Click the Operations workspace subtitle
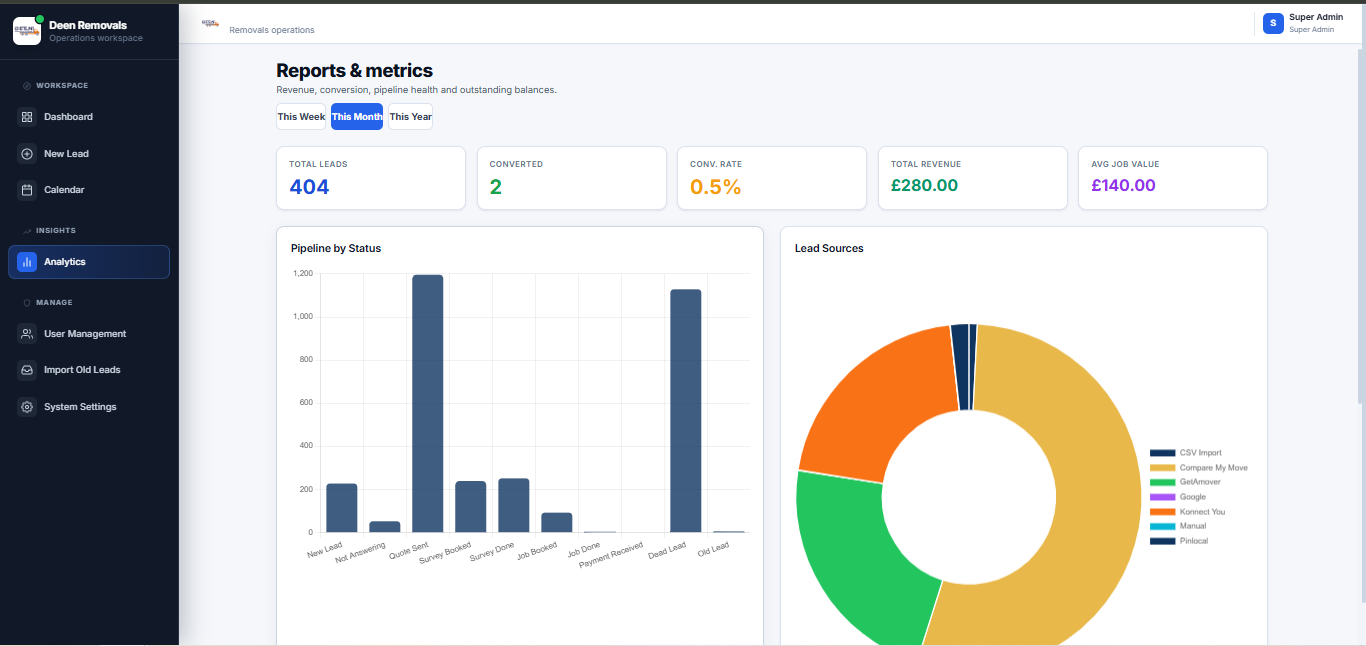Screen dimensions: 1366x646 pos(96,38)
